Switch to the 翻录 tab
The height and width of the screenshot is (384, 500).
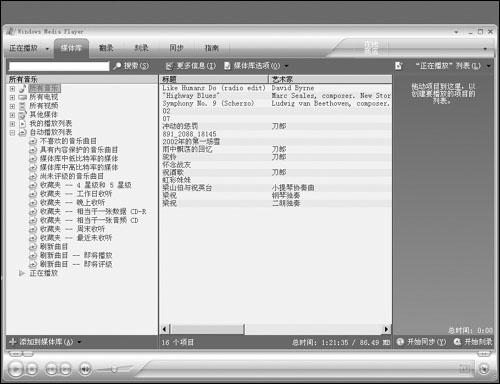point(106,48)
